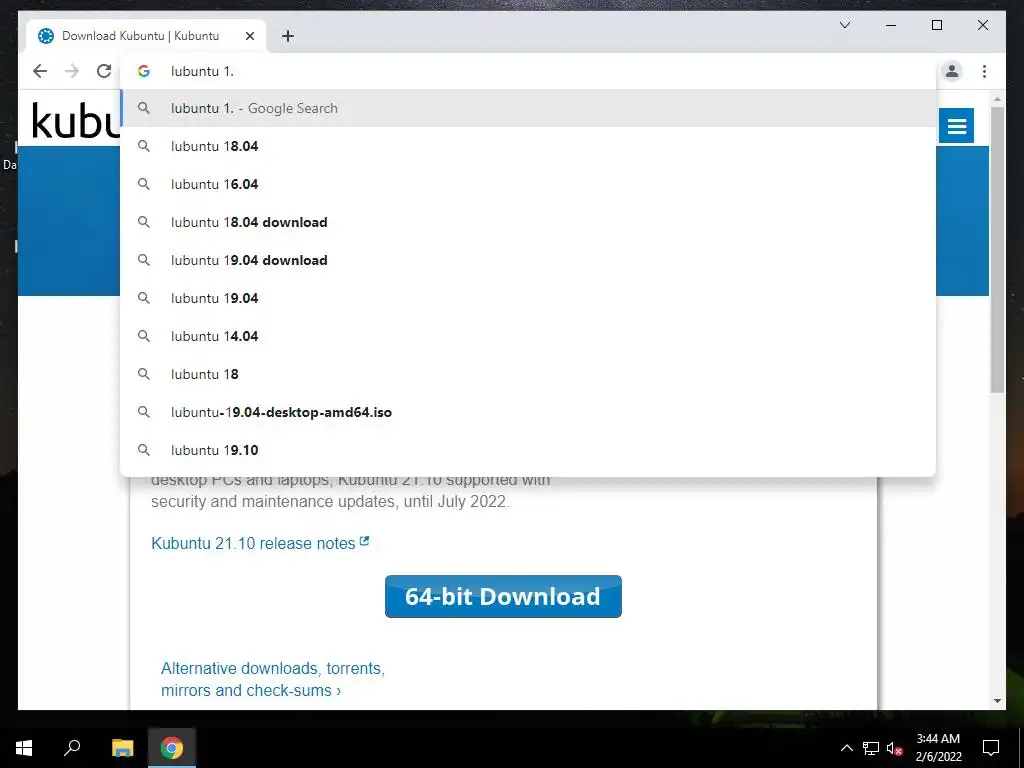
Task: Open Alternative downloads, torrents, mirrors link
Action: tap(273, 679)
